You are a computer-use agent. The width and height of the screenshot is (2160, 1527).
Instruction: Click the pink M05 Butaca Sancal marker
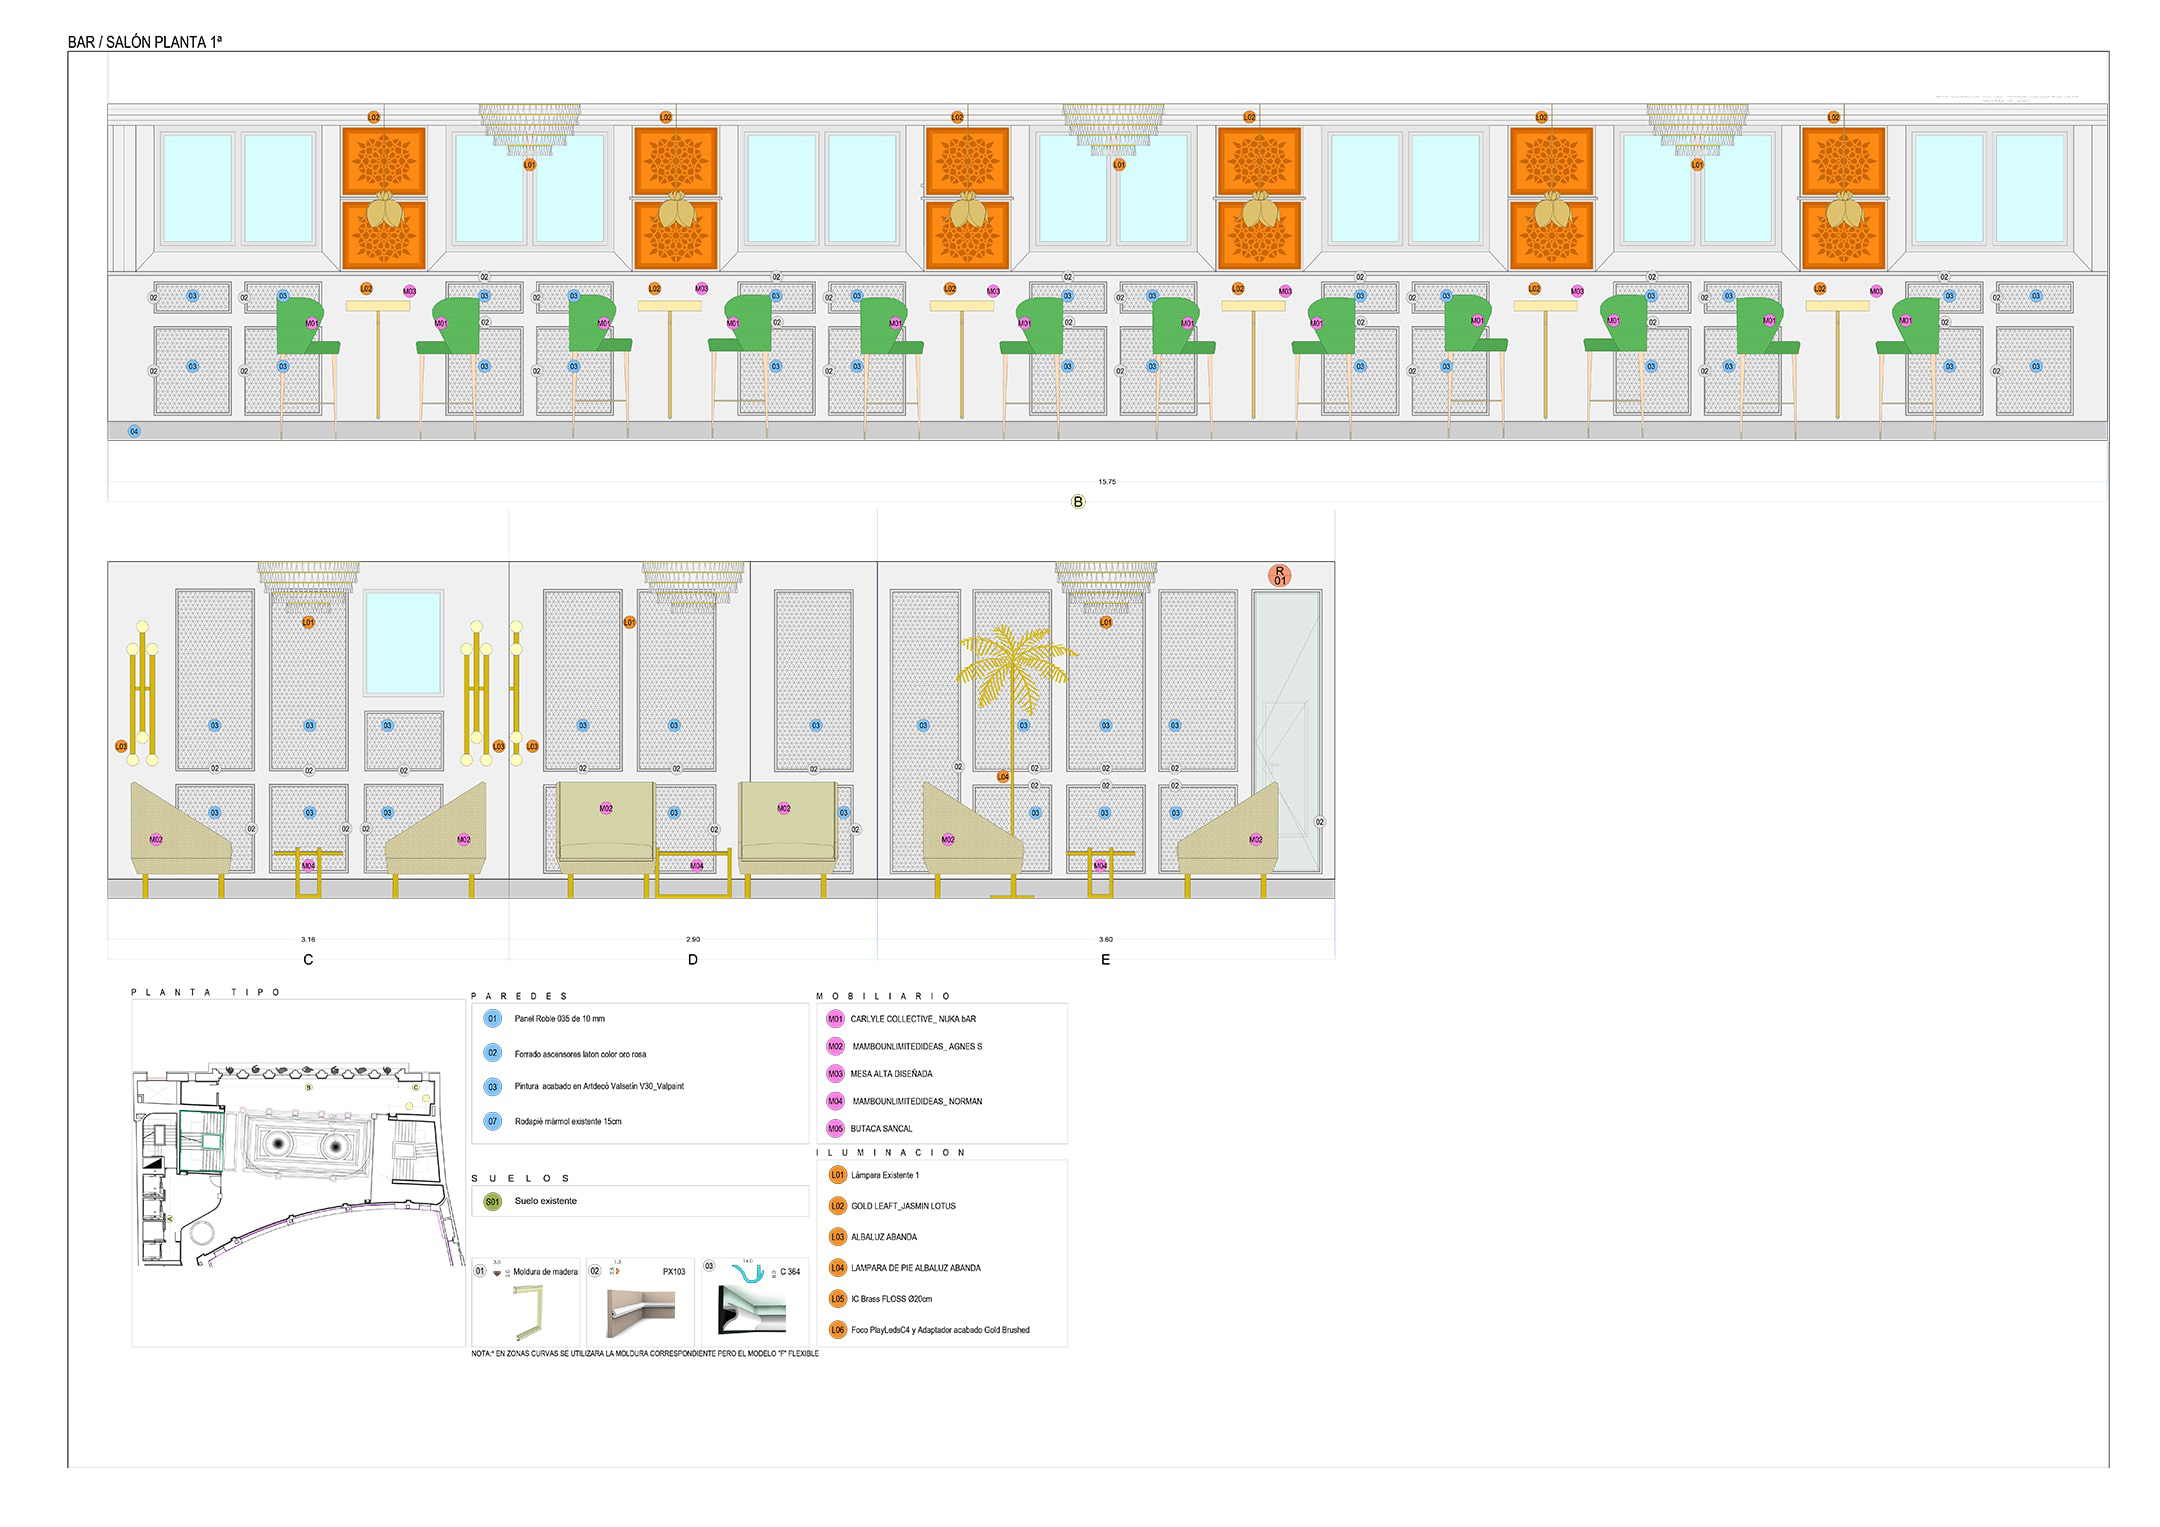pyautogui.click(x=835, y=1129)
